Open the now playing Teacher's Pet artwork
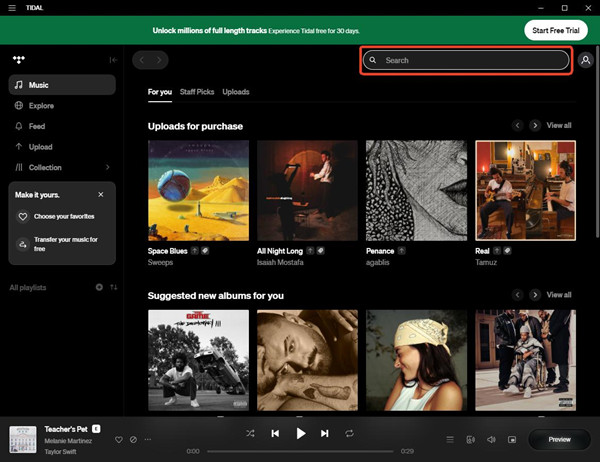Screen dimensions: 600x462 click(x=23, y=439)
